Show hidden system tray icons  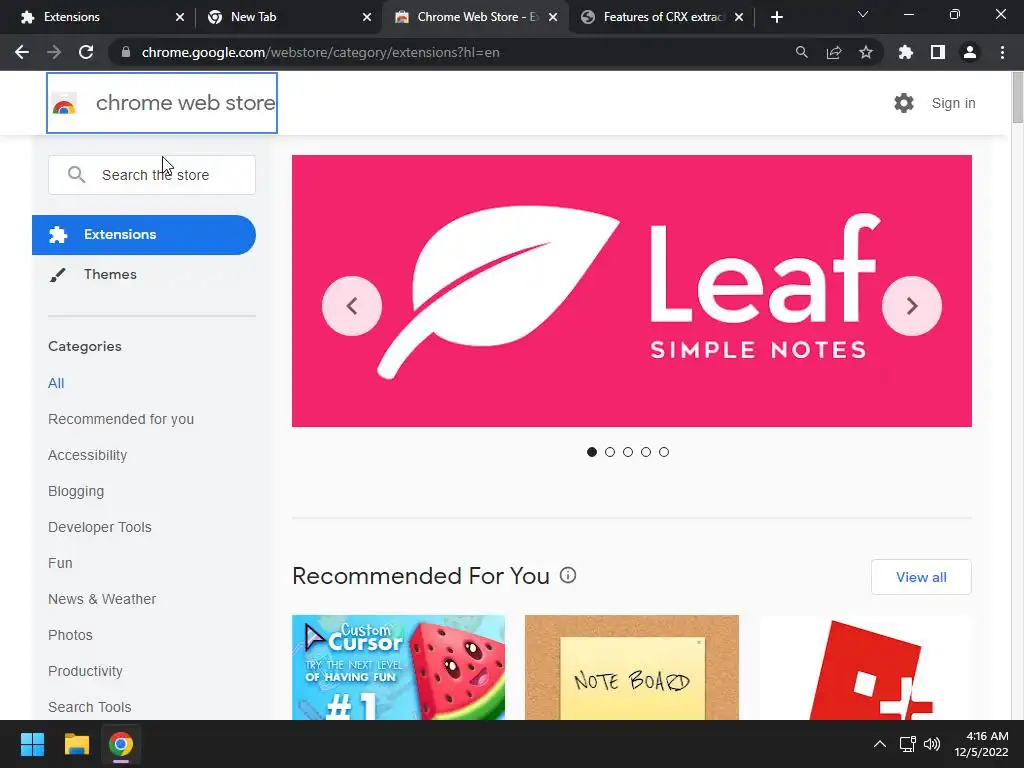coord(880,744)
